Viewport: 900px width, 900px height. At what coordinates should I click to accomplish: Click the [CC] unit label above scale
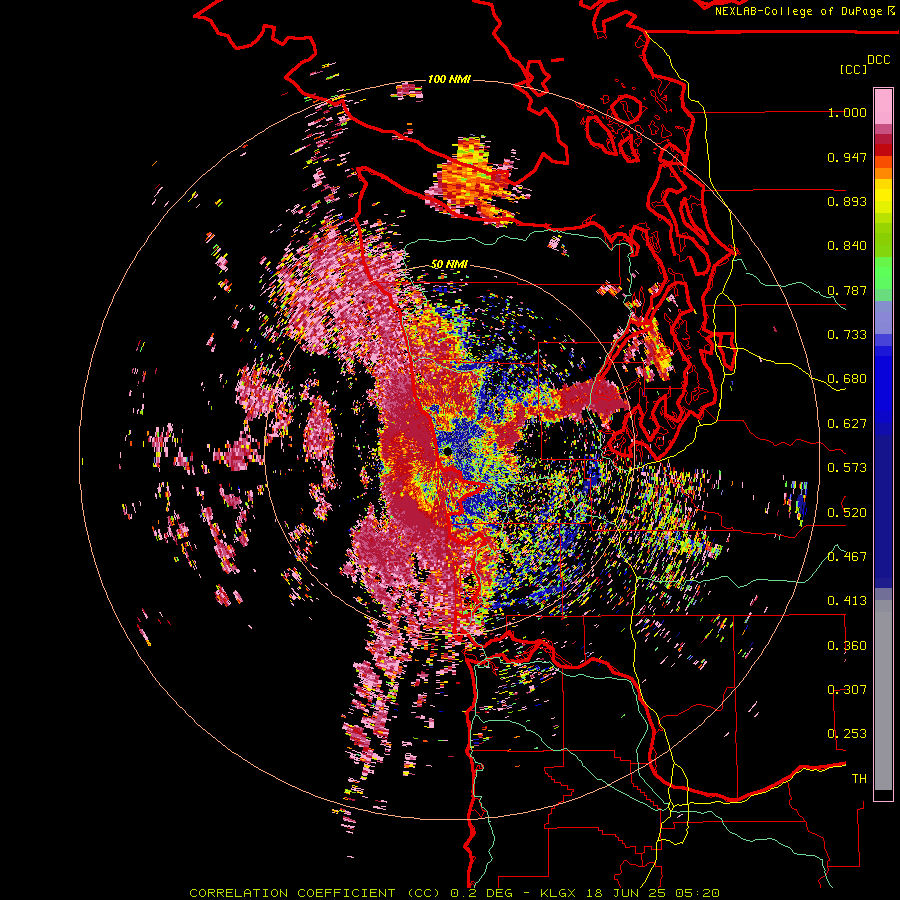point(853,69)
